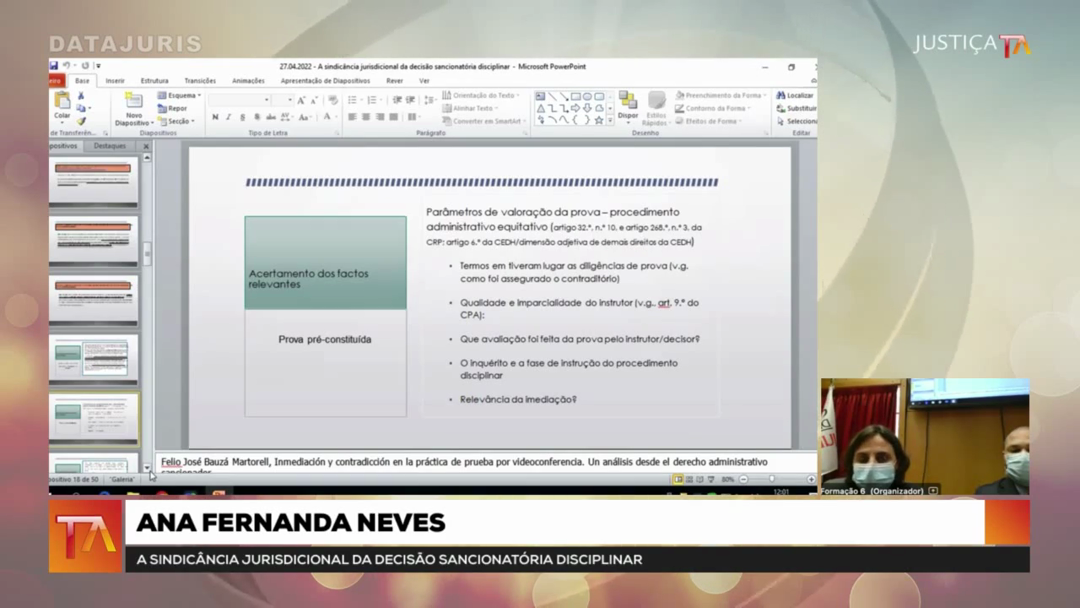Toggle underline S formatting
Image resolution: width=1080 pixels, height=608 pixels.
[x=242, y=118]
